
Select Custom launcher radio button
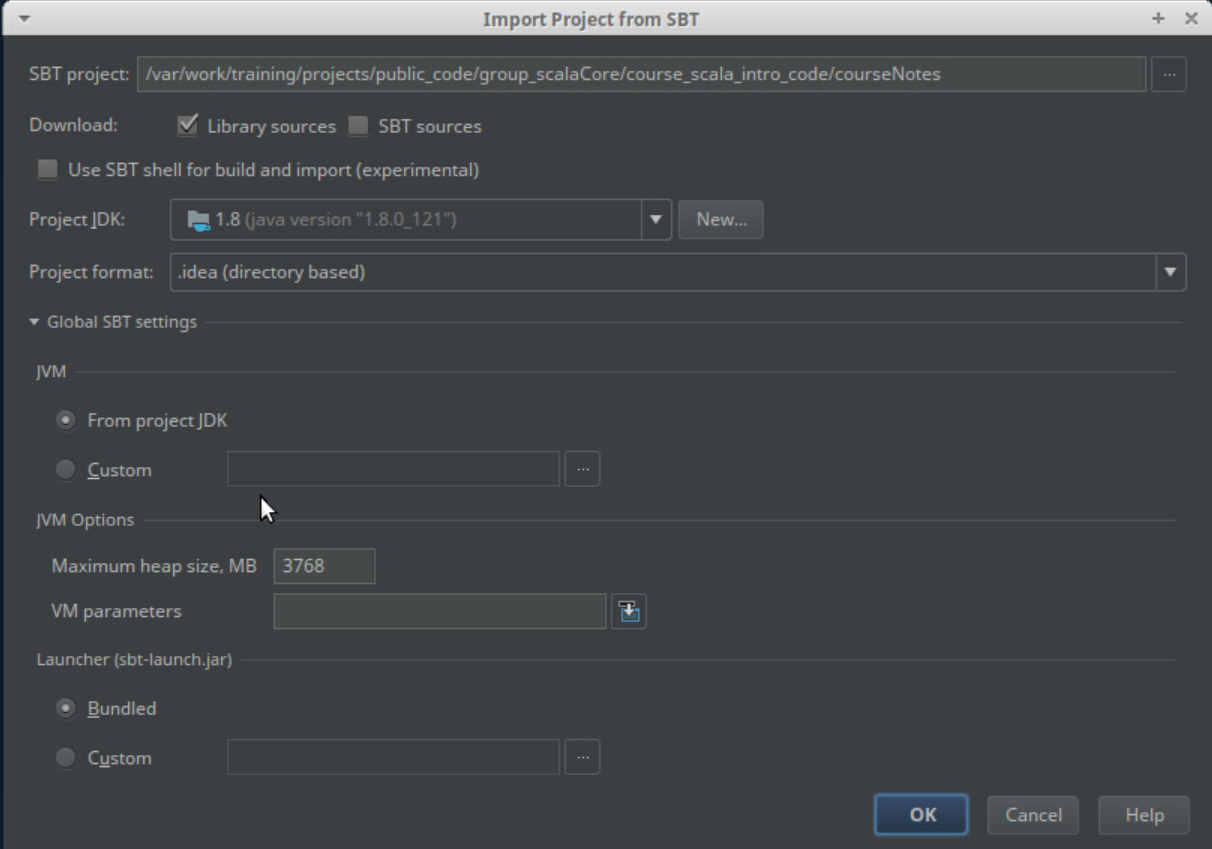[x=66, y=758]
